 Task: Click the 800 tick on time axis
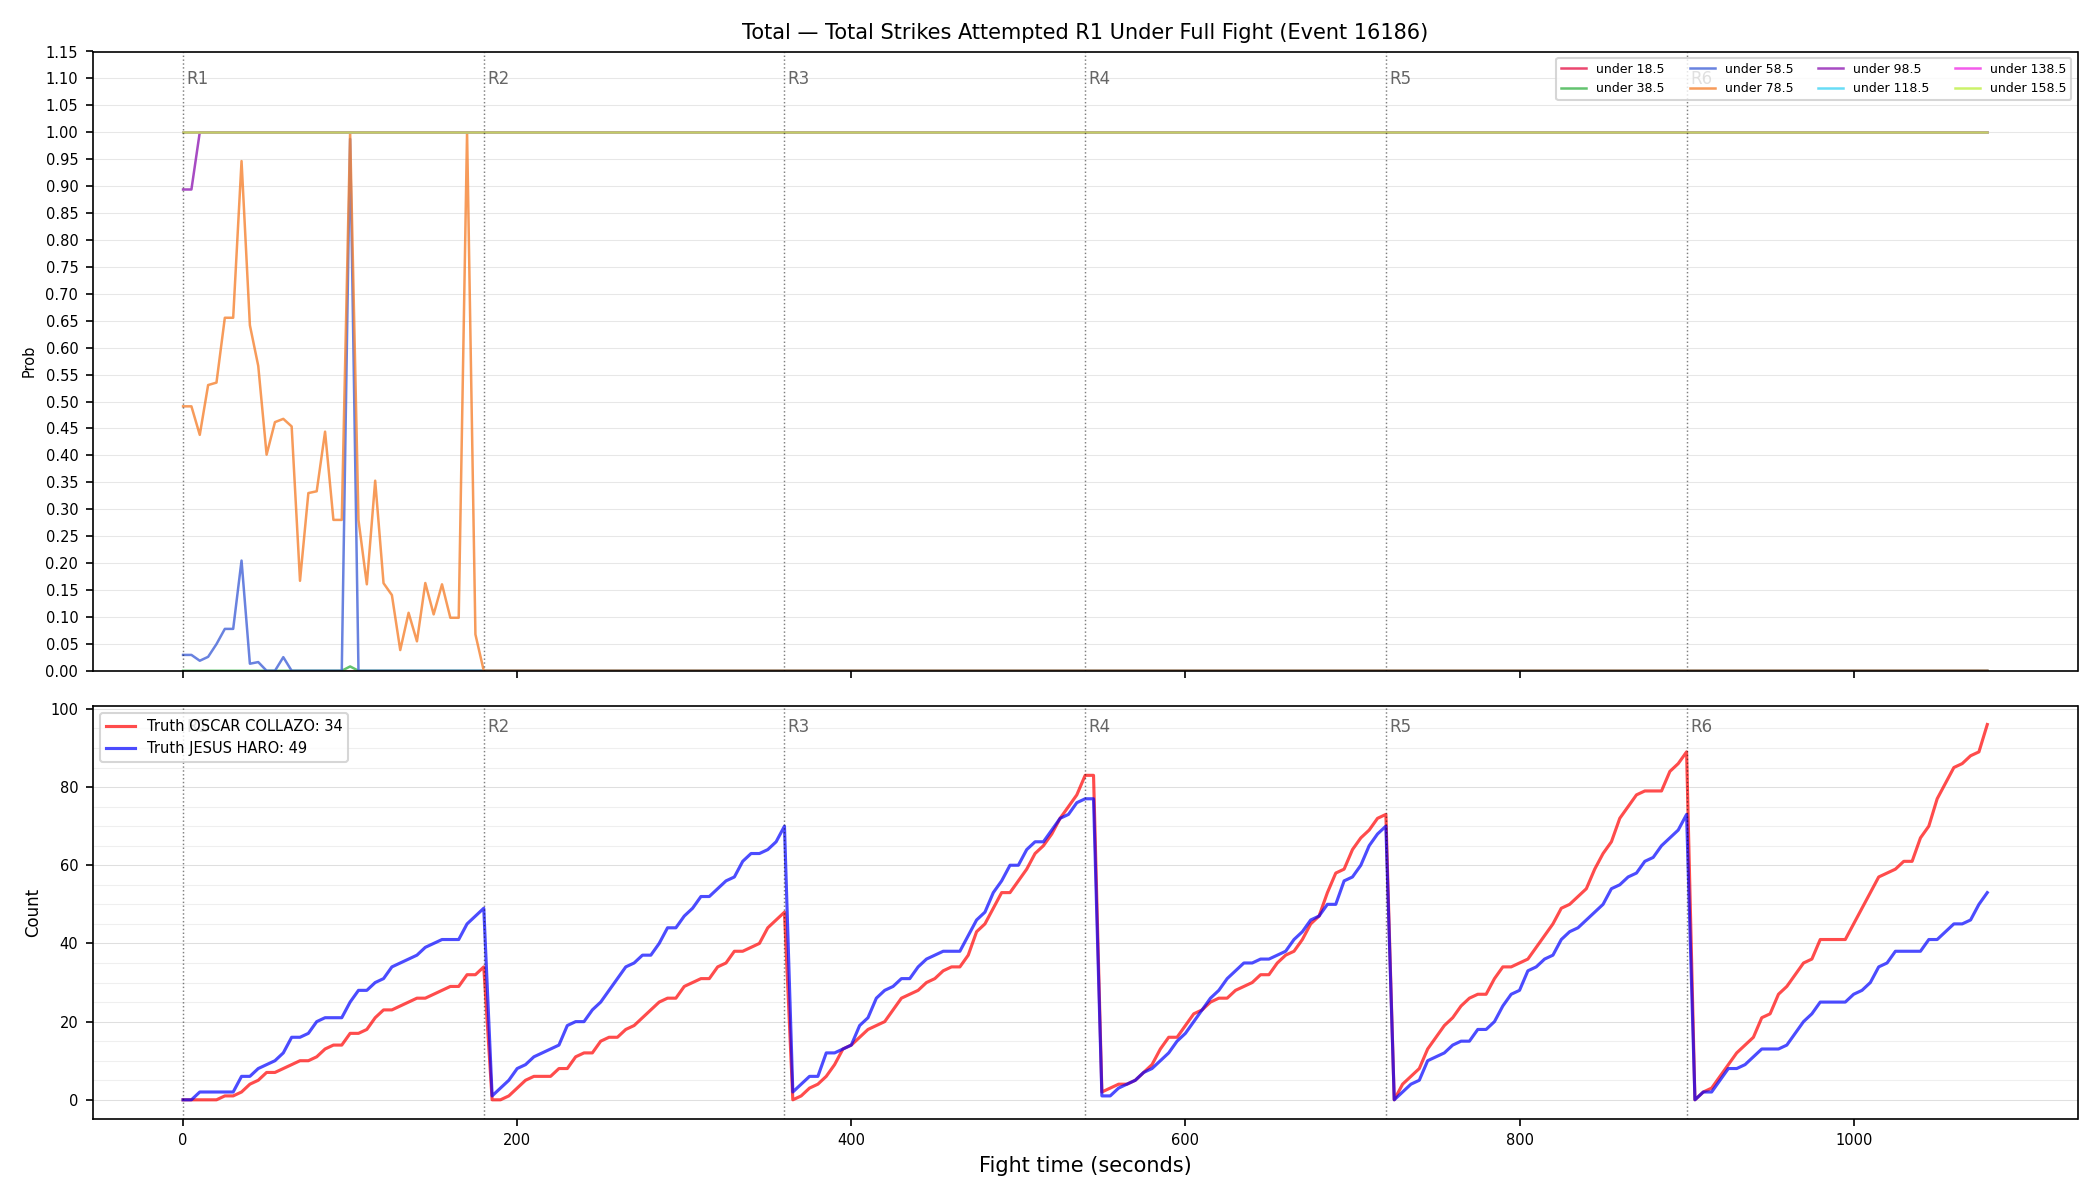[x=1520, y=1139]
